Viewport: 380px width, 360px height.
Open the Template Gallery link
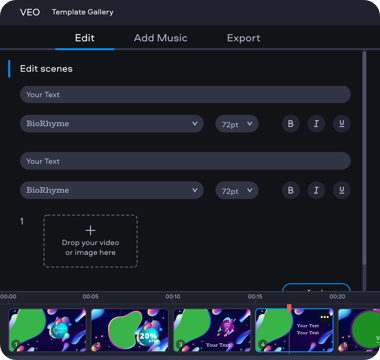[x=83, y=12]
